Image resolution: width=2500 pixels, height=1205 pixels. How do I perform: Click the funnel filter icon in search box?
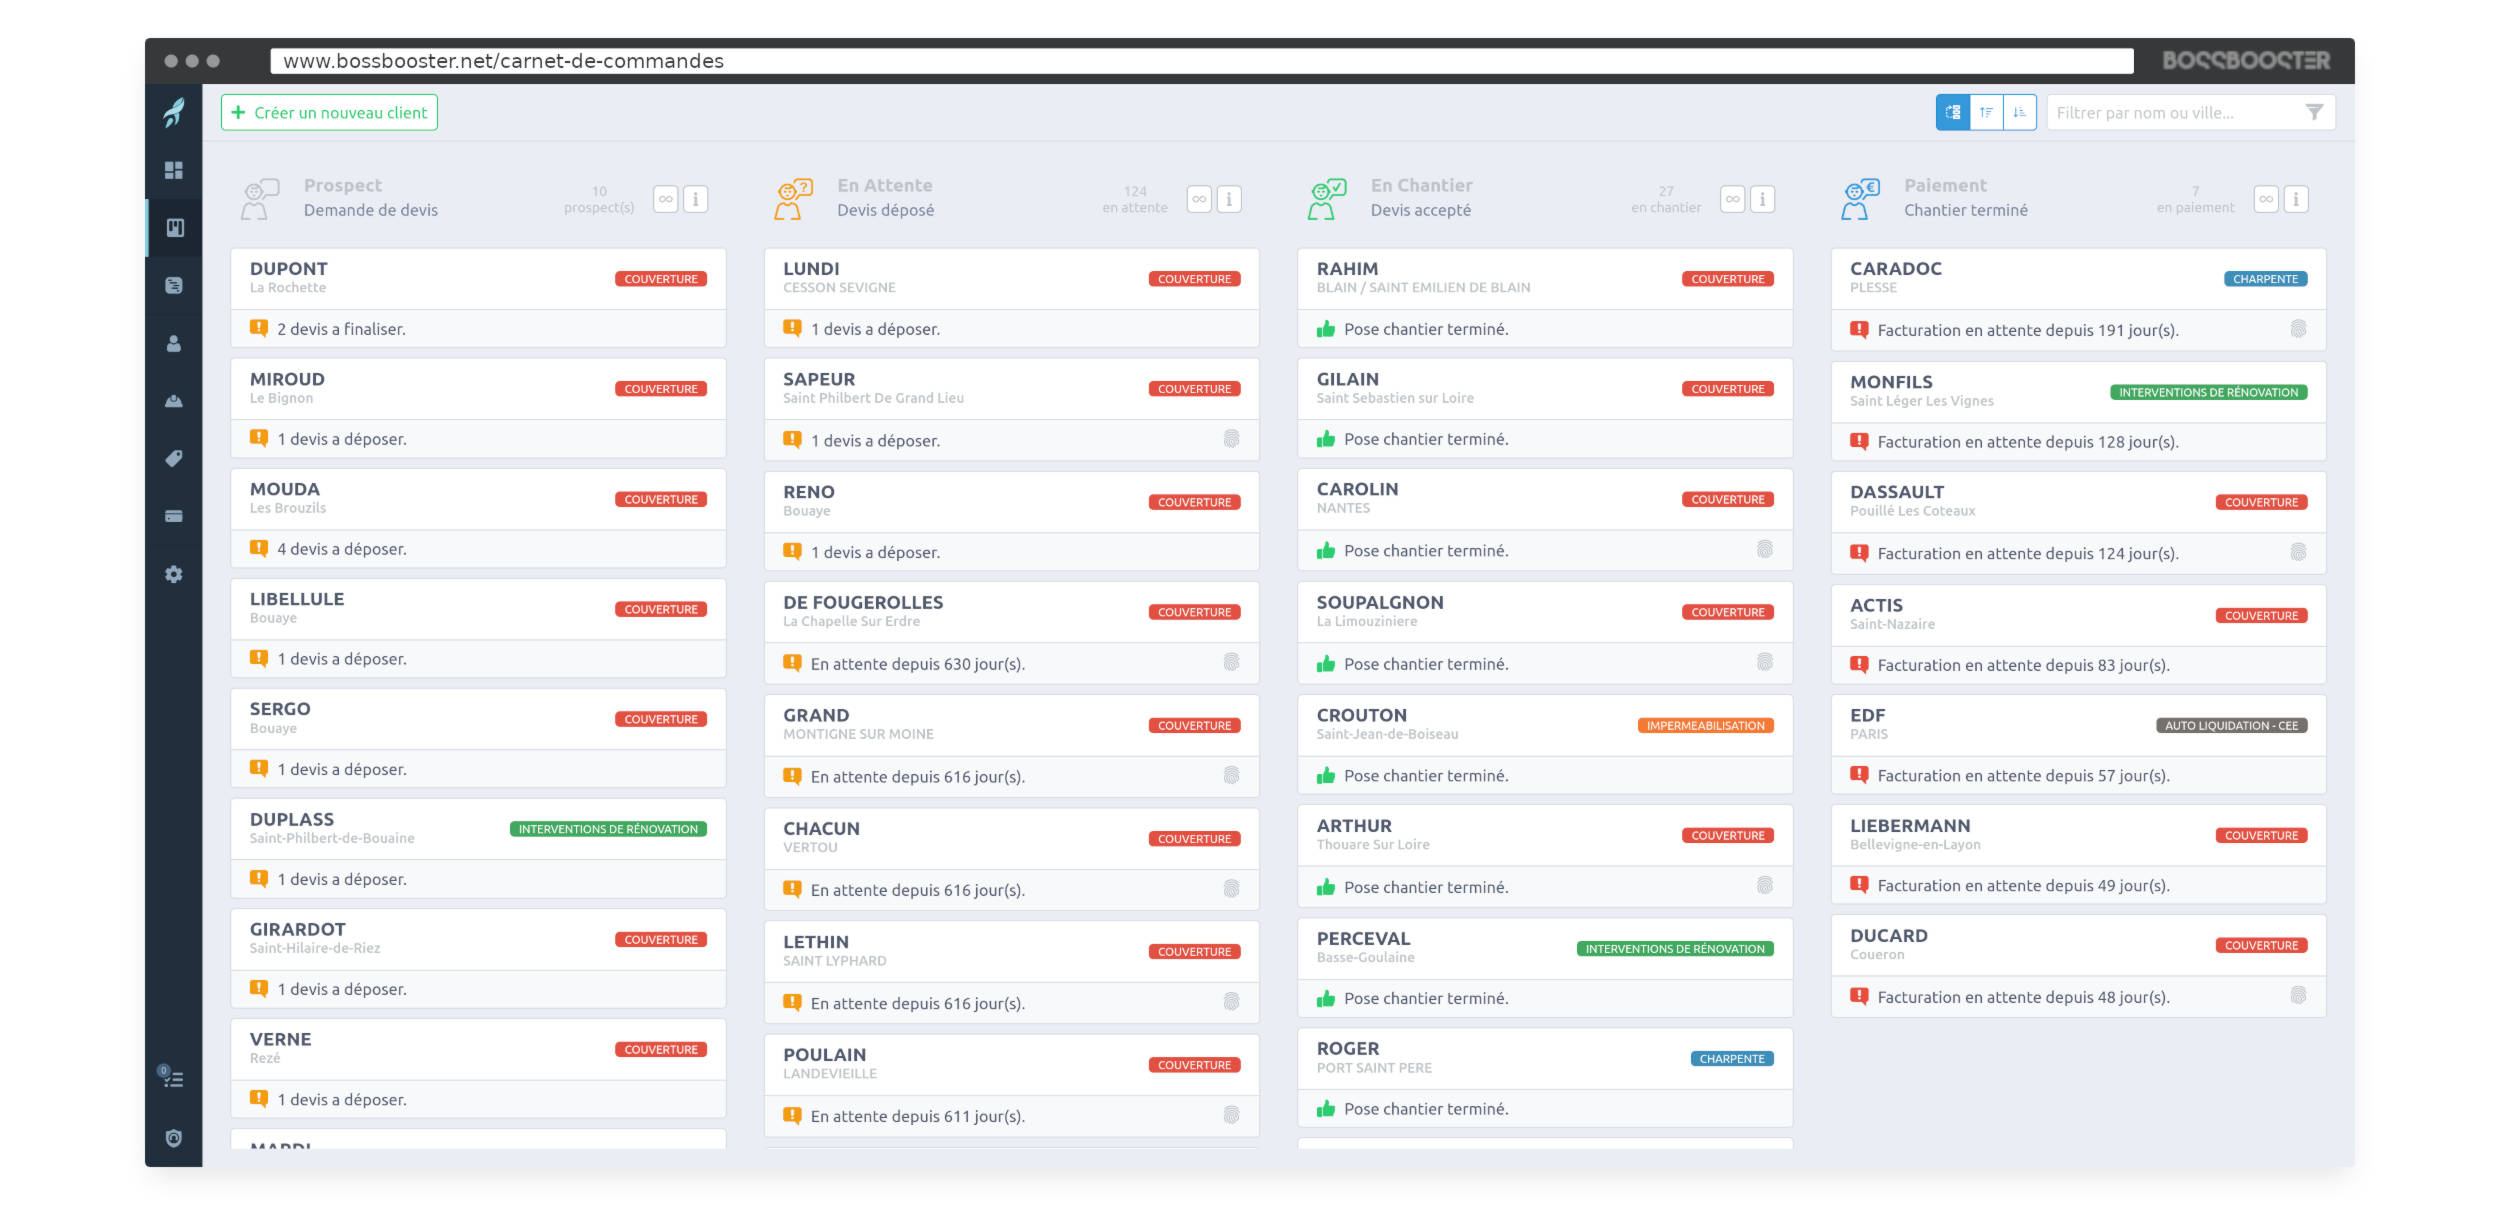[x=2314, y=112]
